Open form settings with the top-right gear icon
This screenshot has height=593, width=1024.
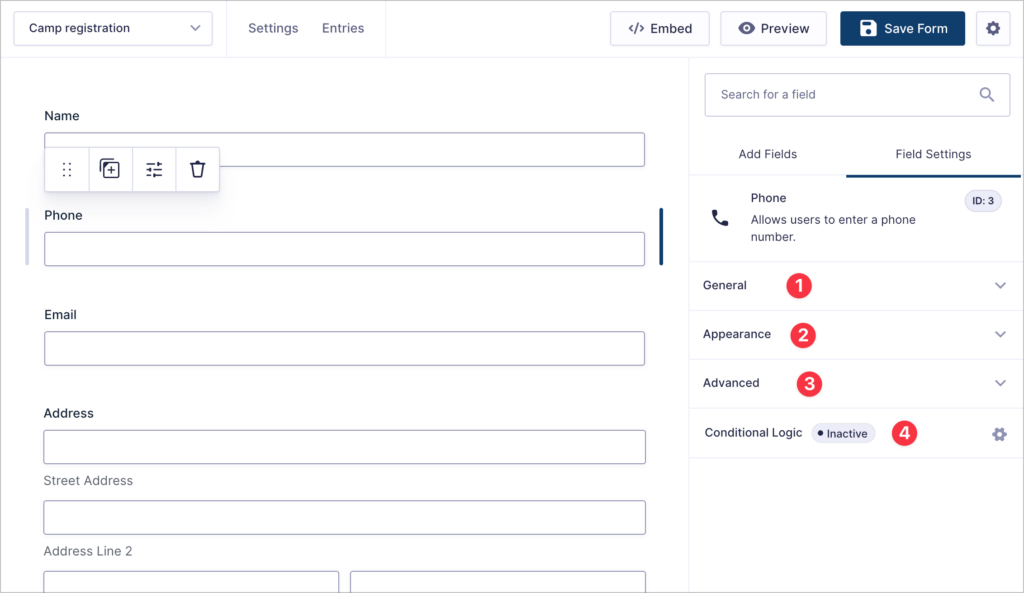point(992,28)
